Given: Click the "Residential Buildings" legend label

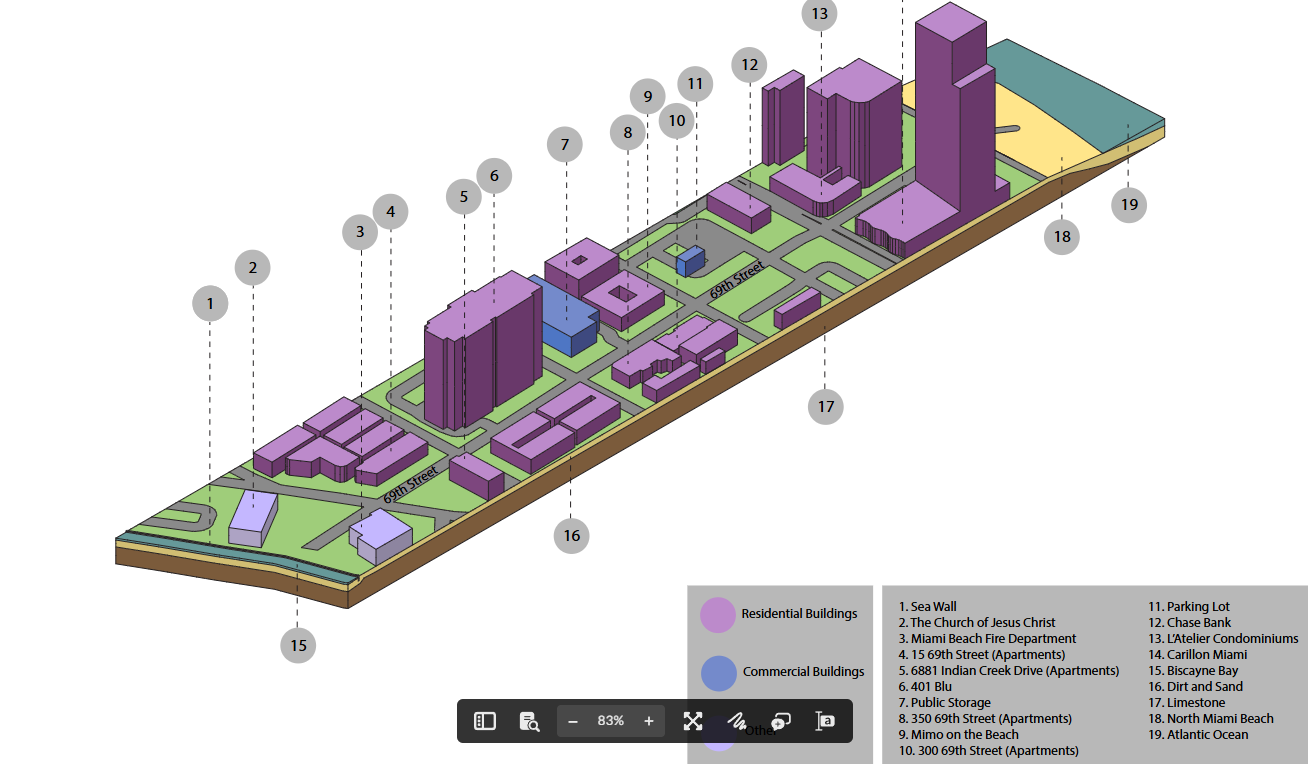Looking at the screenshot, I should coord(799,614).
